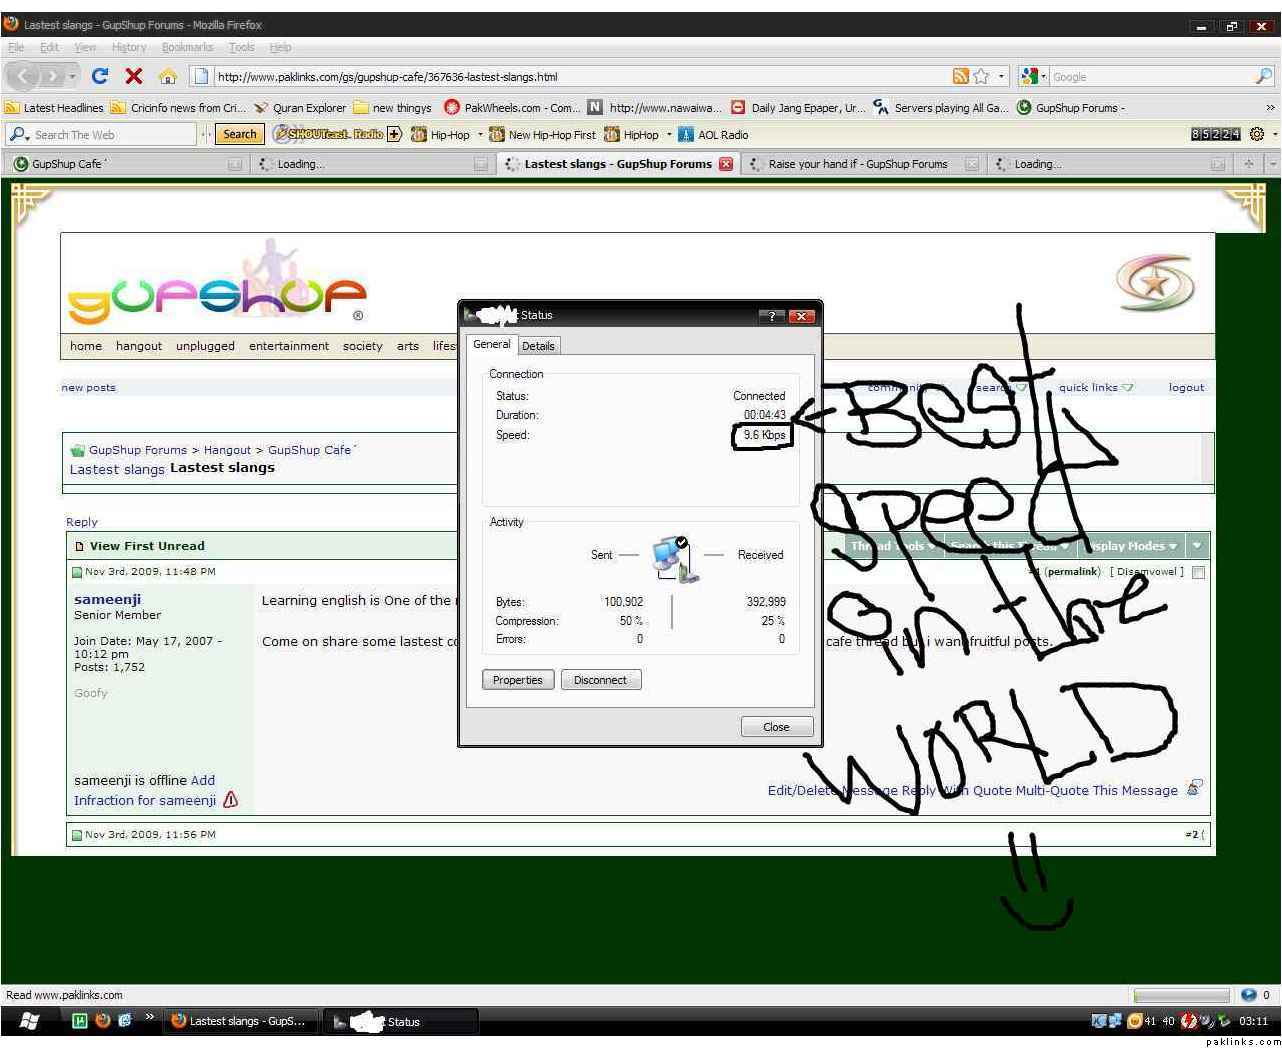Click the Windows Start button
Image resolution: width=1282 pixels, height=1048 pixels.
(x=29, y=1021)
